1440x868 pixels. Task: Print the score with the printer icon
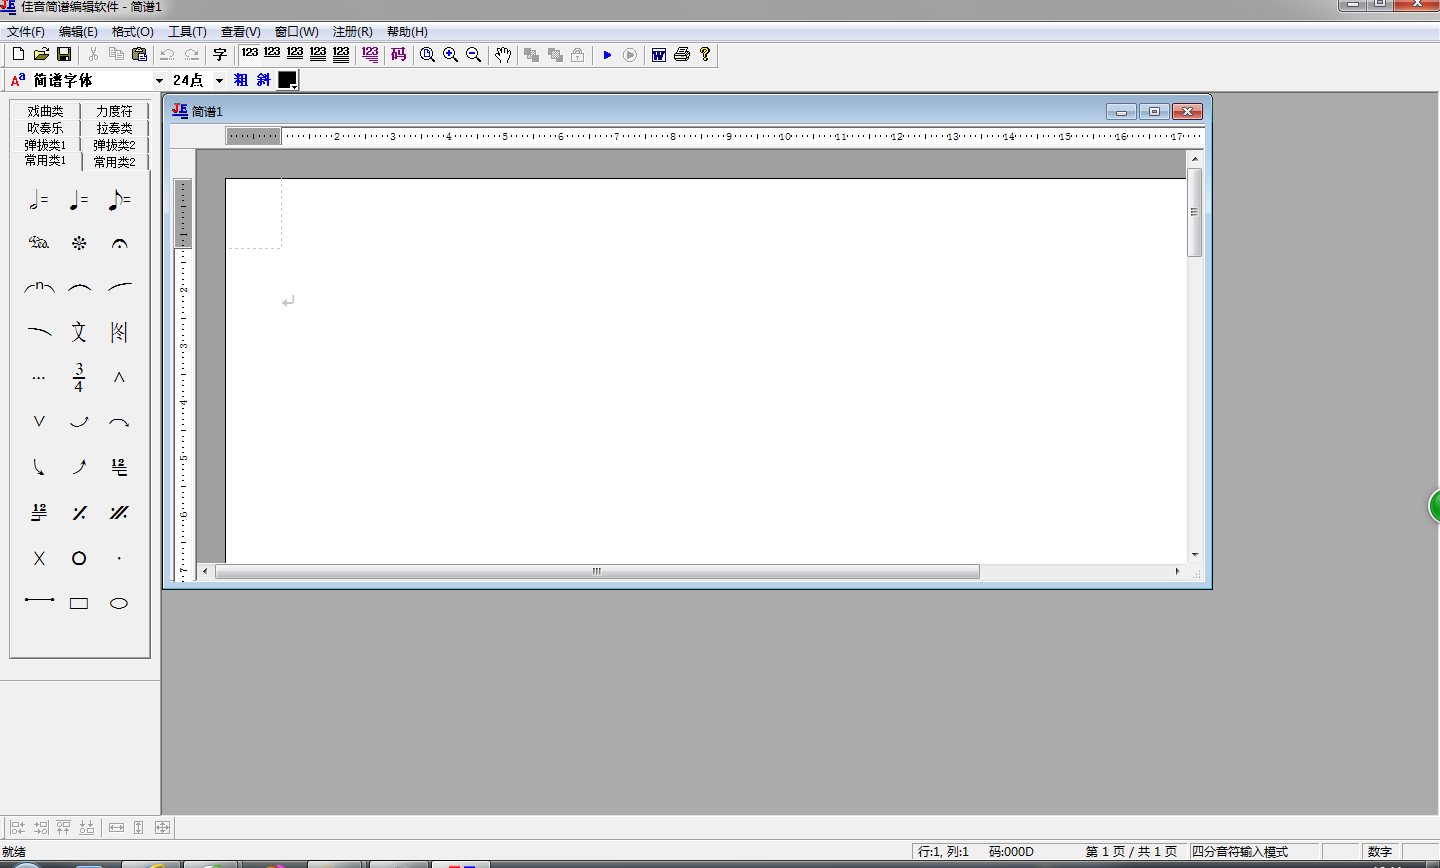682,55
